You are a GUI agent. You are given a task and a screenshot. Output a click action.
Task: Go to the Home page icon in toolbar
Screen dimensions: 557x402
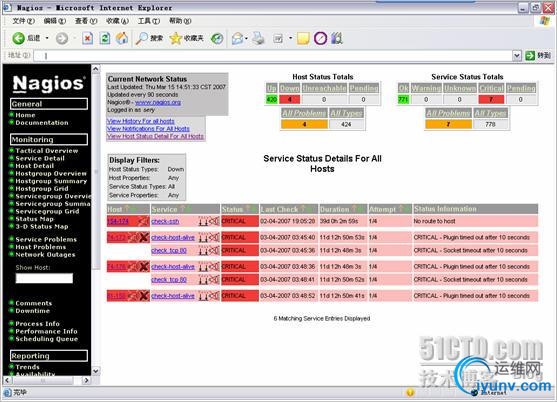(122, 38)
